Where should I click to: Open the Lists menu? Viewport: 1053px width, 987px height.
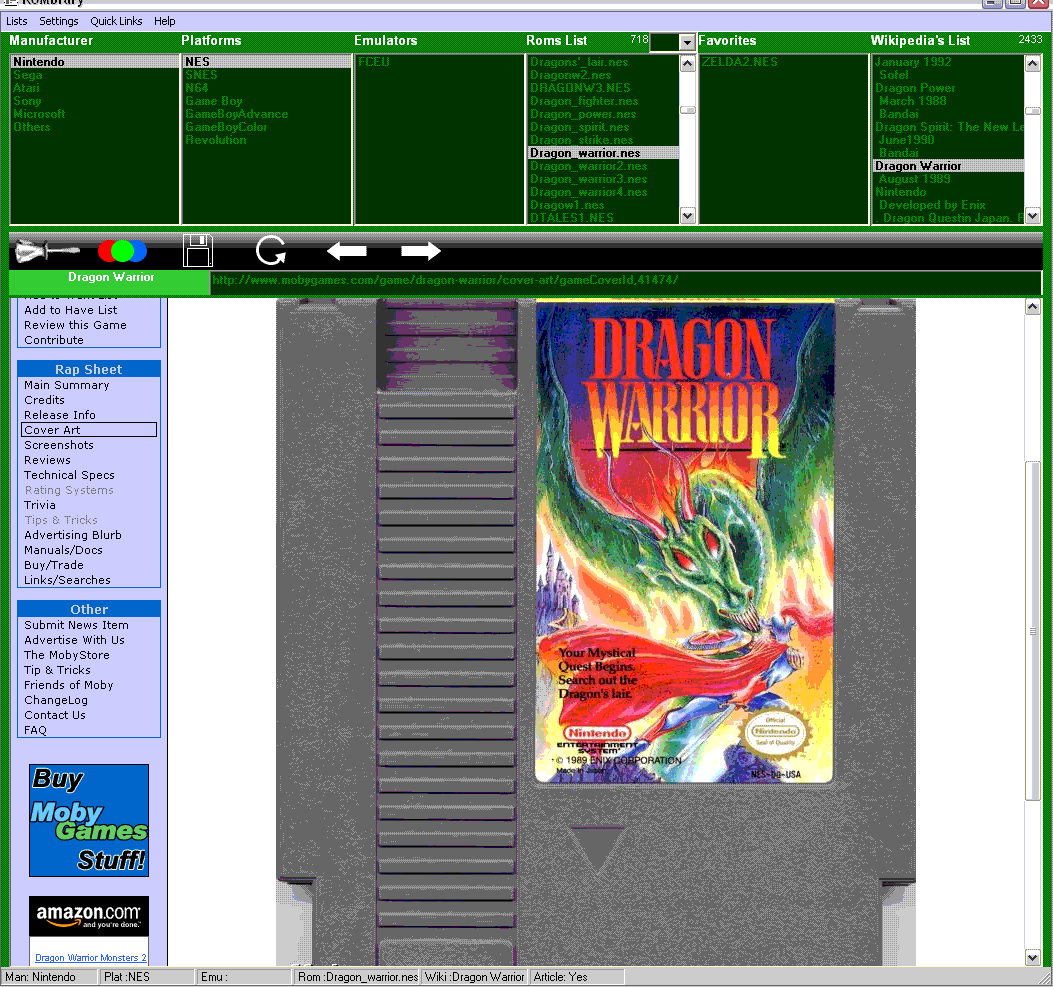(17, 21)
